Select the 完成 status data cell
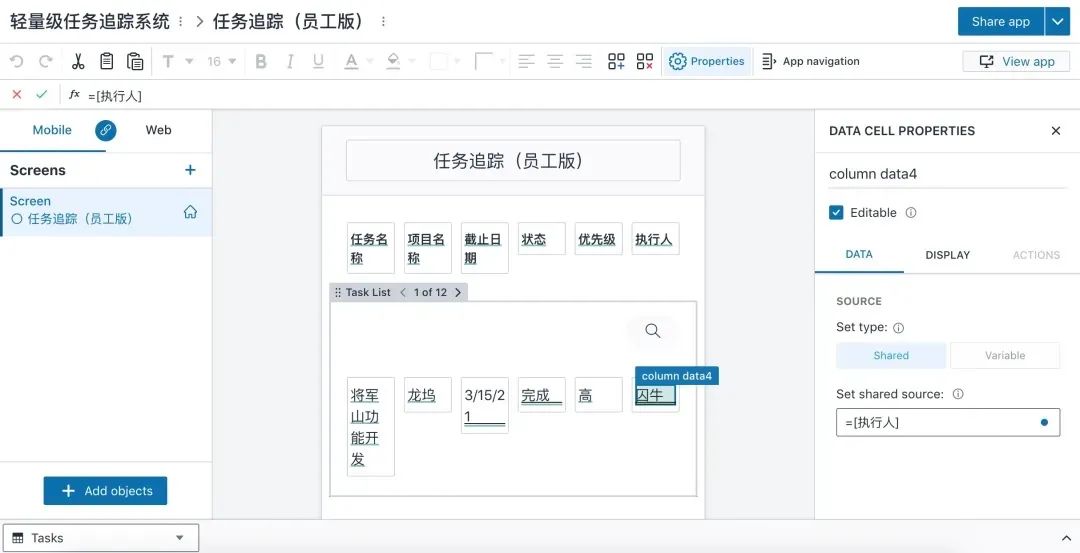The width and height of the screenshot is (1080, 553). 541,395
